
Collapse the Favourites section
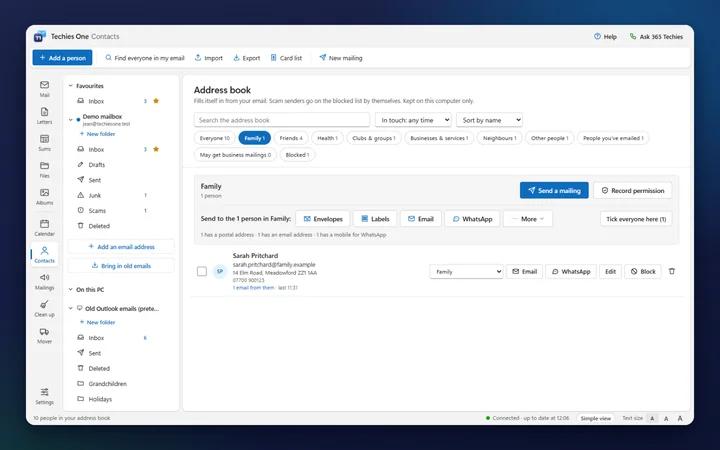[71, 86]
